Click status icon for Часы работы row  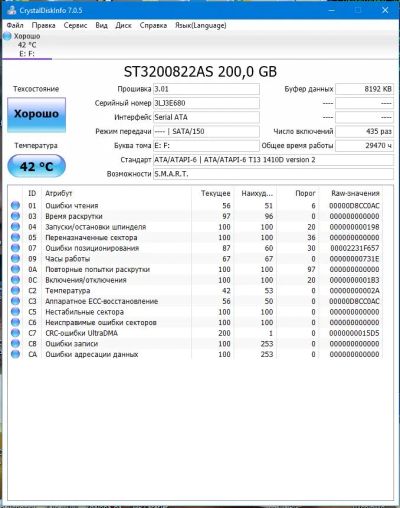pyautogui.click(x=15, y=259)
